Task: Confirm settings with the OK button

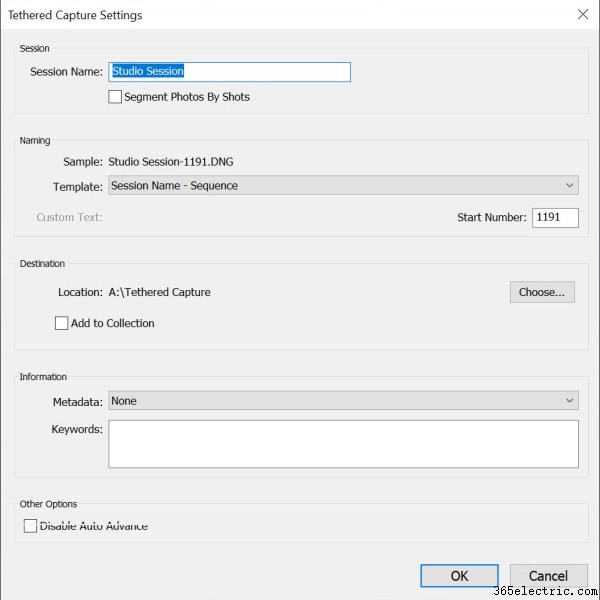Action: click(459, 576)
